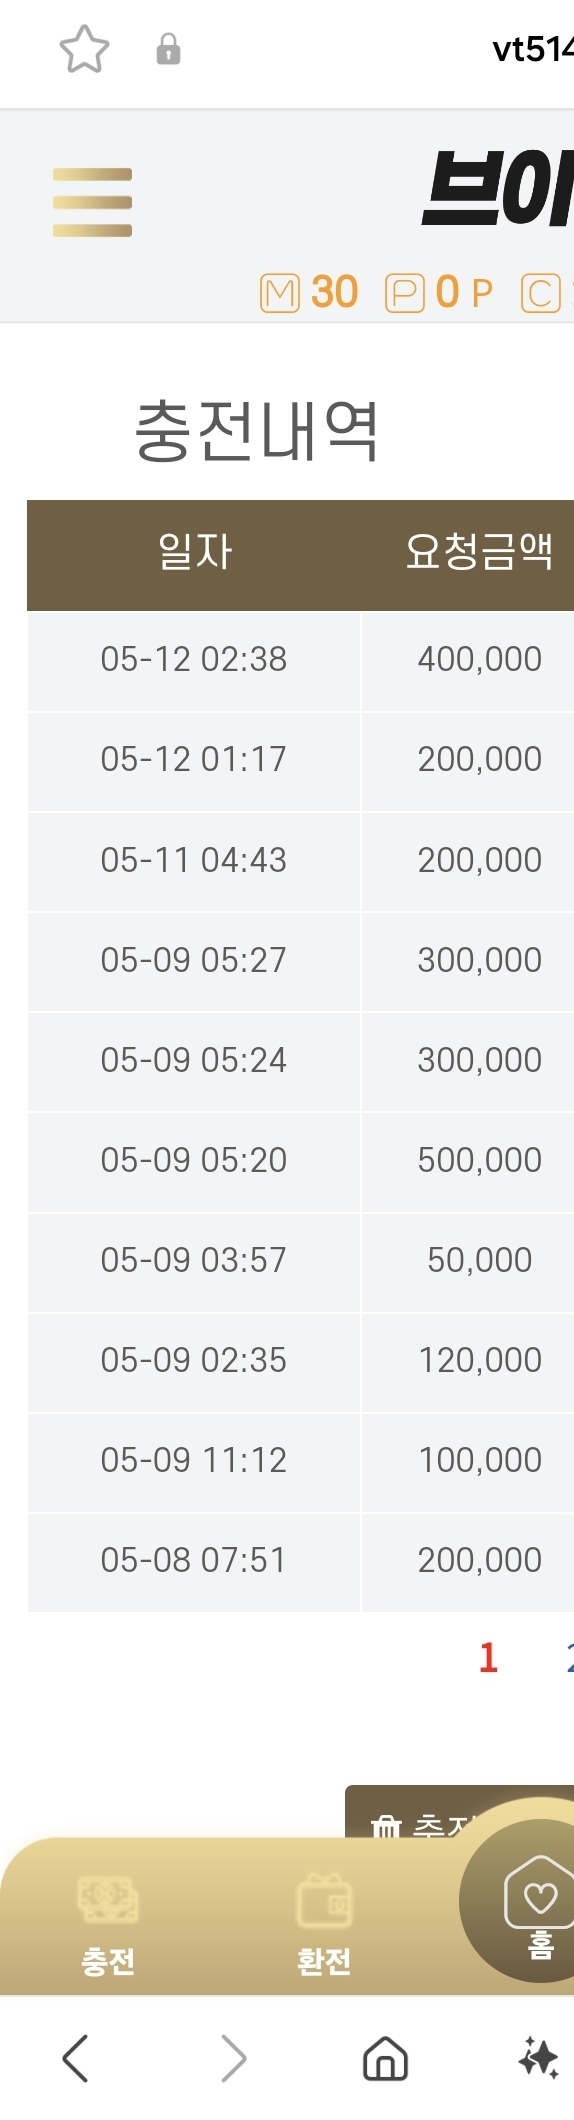574x2120 pixels.
Task: Tap the P points icon
Action: click(x=405, y=293)
